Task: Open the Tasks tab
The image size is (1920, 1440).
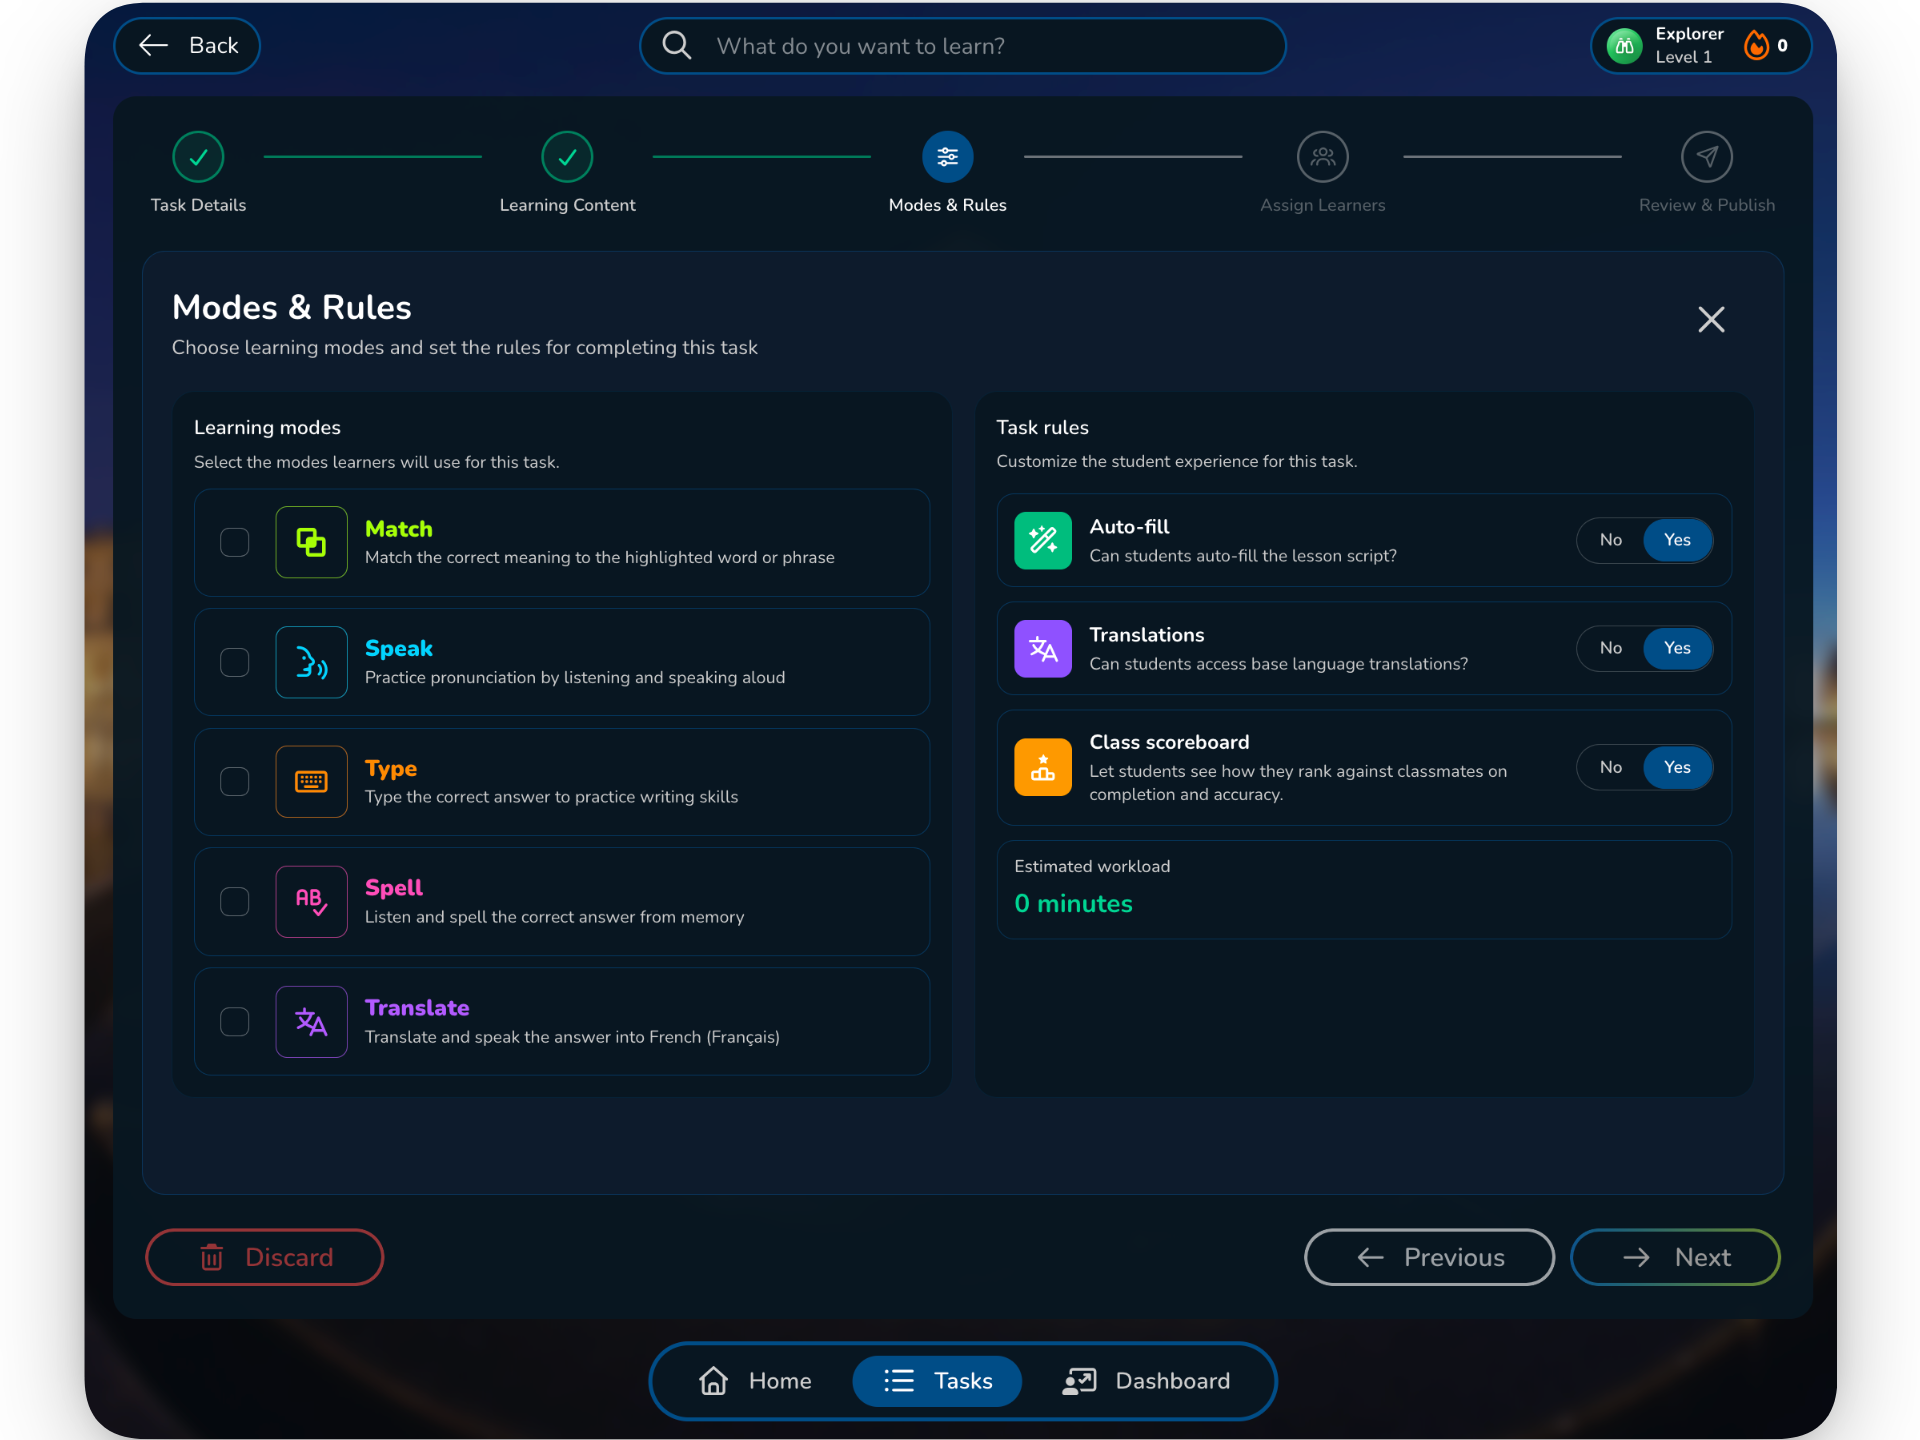Action: [937, 1381]
